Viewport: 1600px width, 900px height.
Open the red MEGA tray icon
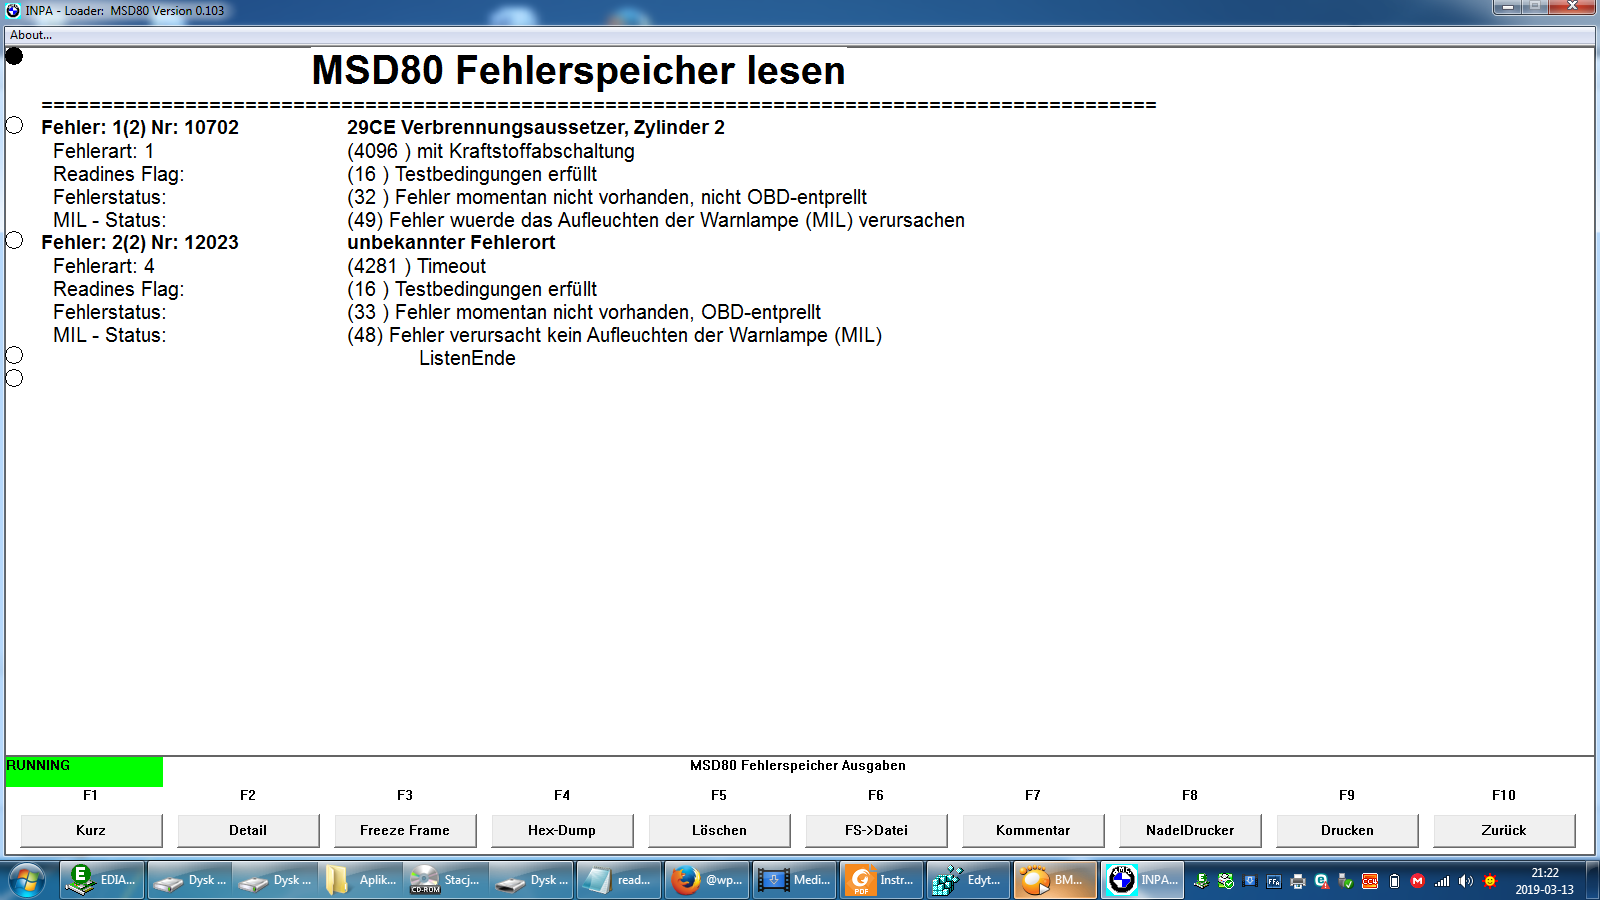(1417, 881)
